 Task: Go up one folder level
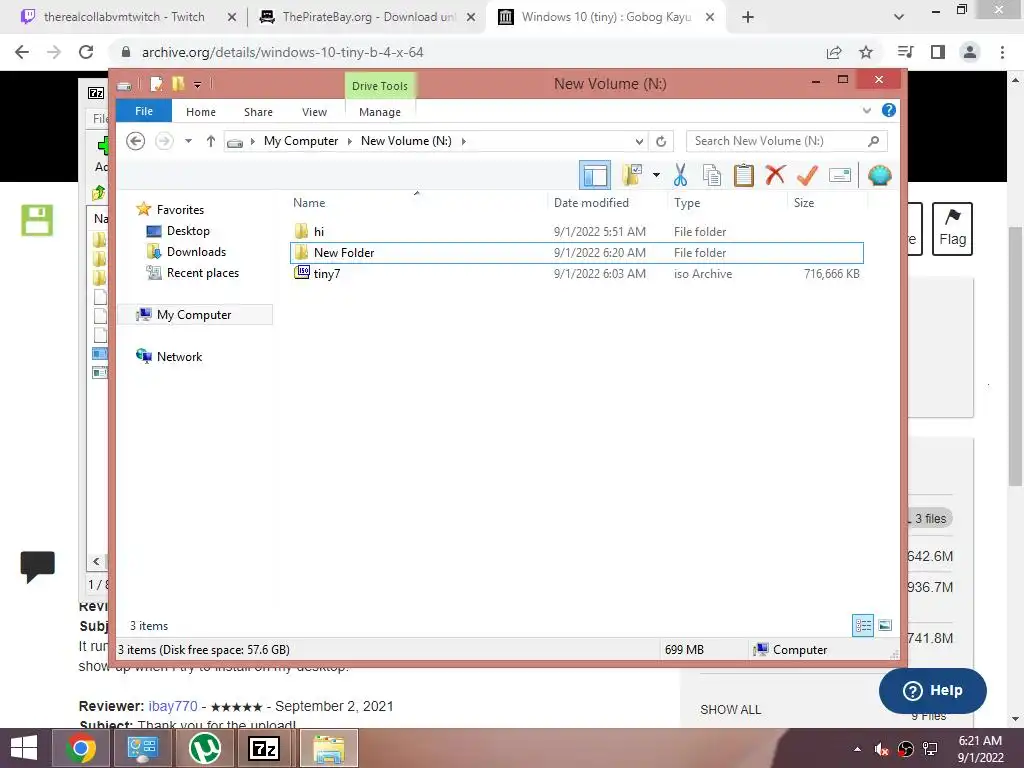pos(210,140)
